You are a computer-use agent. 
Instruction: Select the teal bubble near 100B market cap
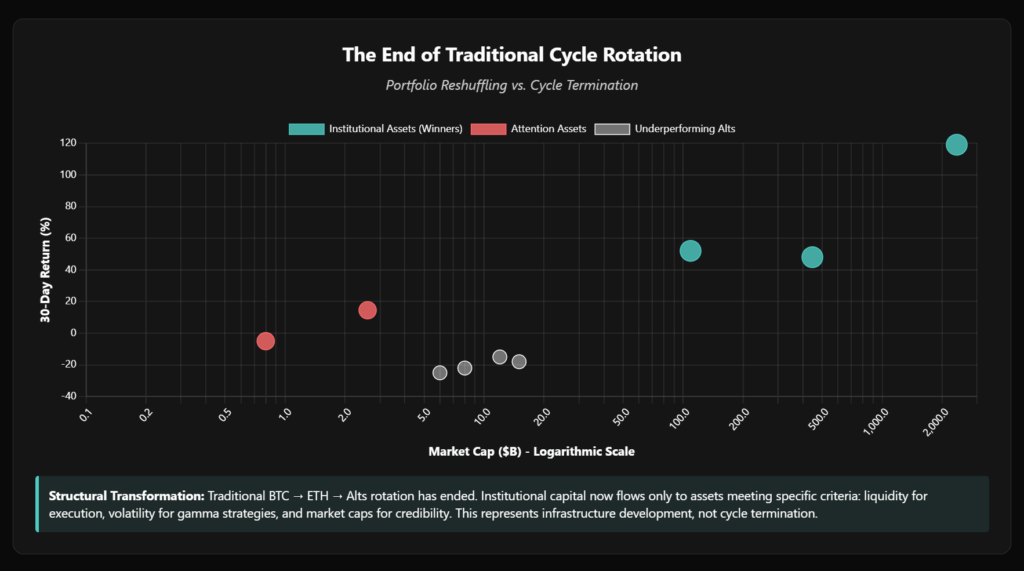click(x=690, y=251)
